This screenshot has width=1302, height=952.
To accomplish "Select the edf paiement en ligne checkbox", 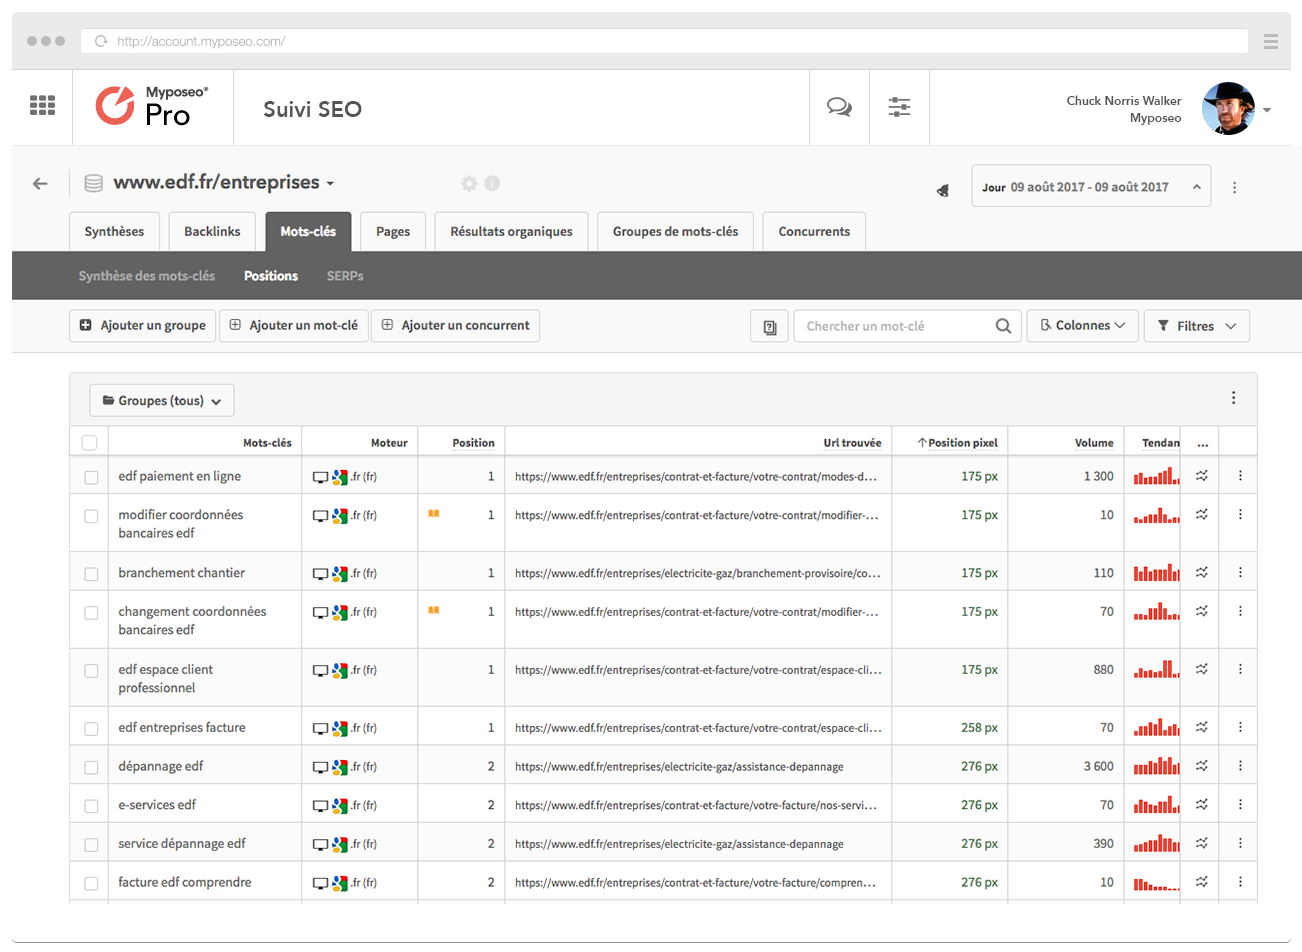I will click(91, 477).
